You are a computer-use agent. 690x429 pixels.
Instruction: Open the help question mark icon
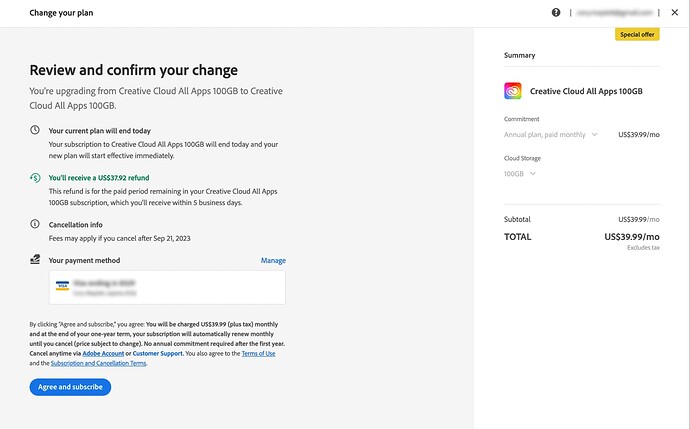point(556,12)
